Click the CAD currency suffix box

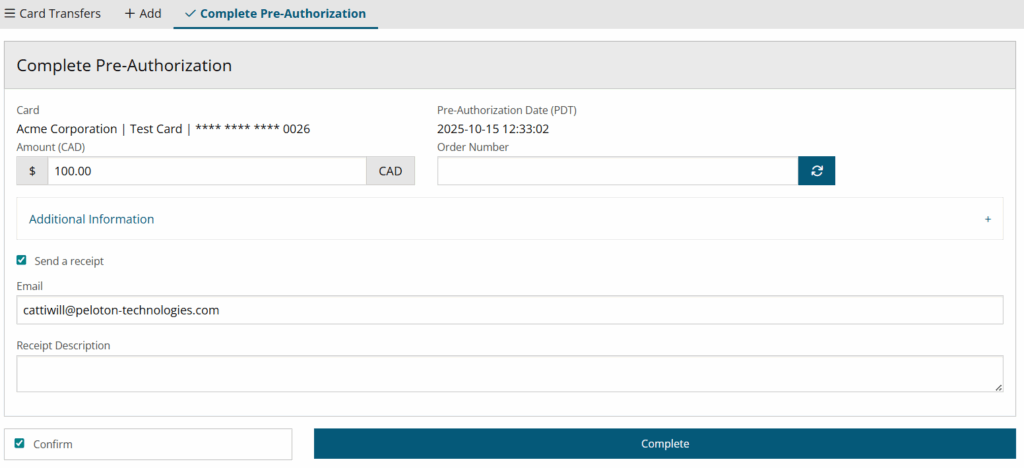click(390, 171)
